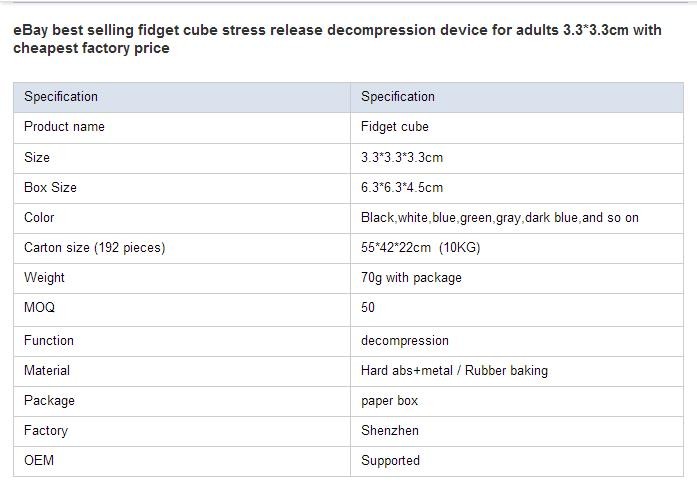Viewport: 697px width, 490px height.
Task: Select the Hard abs+metal / Rubber baking text
Action: (454, 371)
